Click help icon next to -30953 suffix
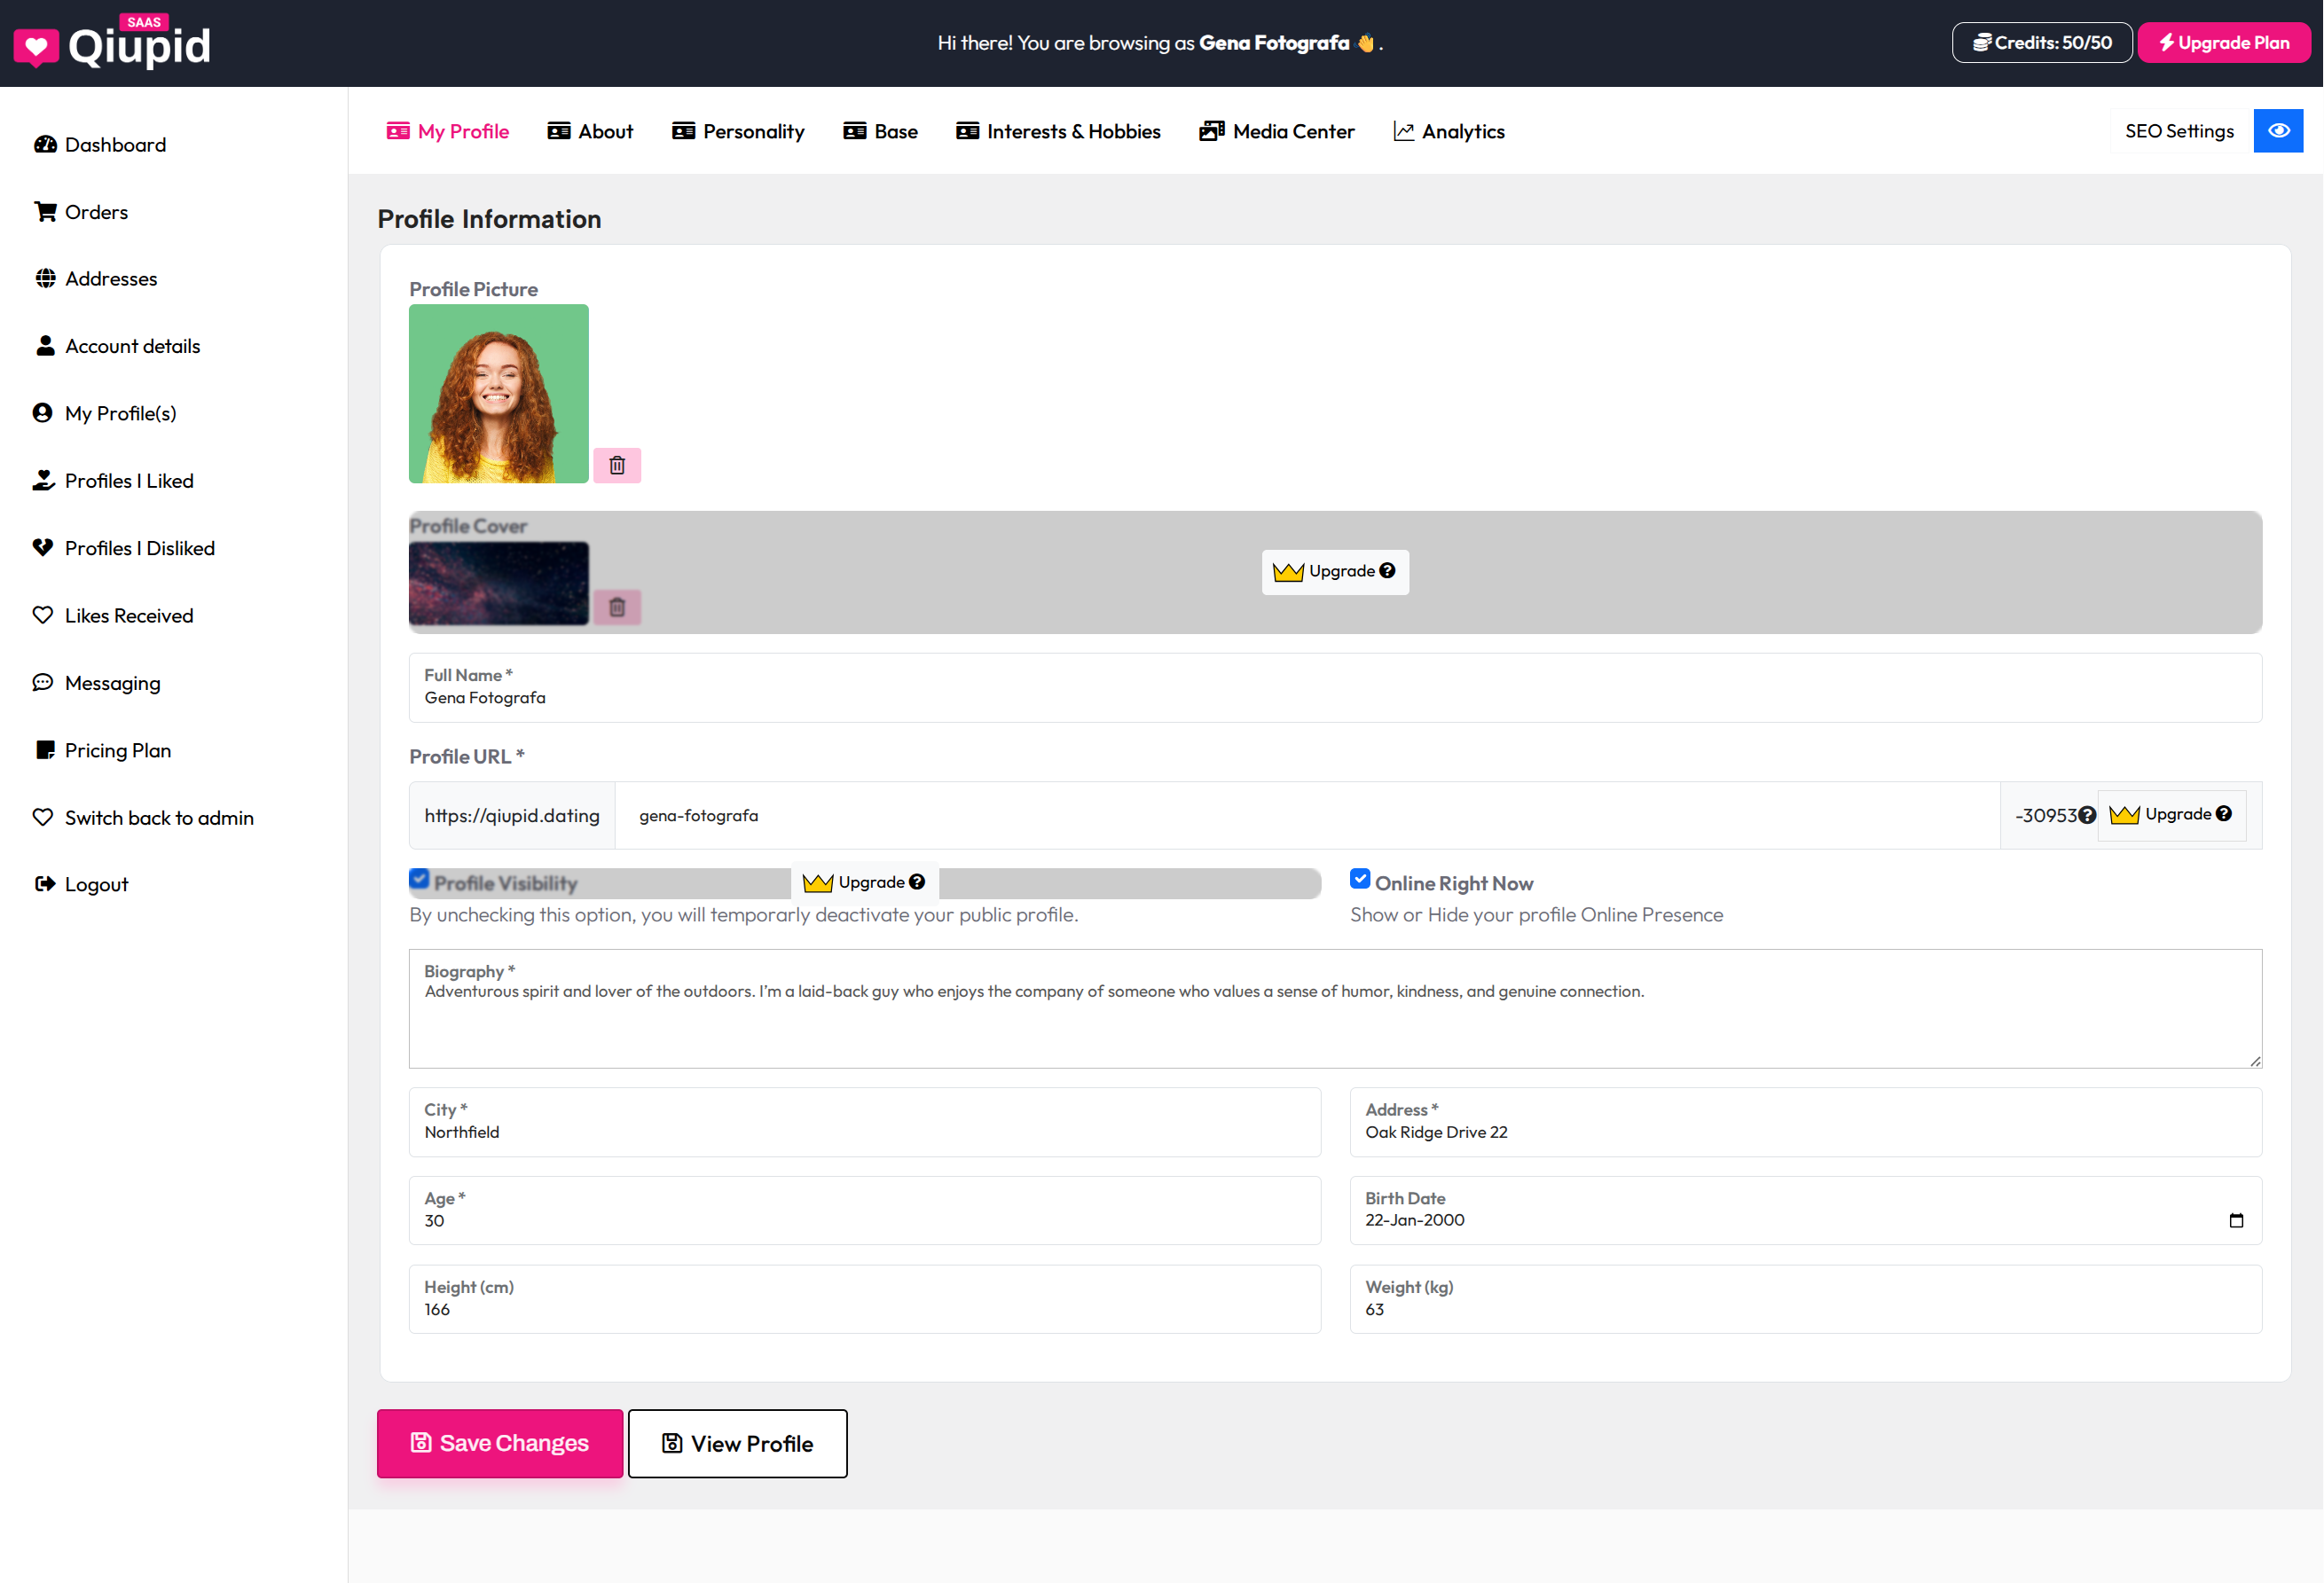 (x=2087, y=816)
